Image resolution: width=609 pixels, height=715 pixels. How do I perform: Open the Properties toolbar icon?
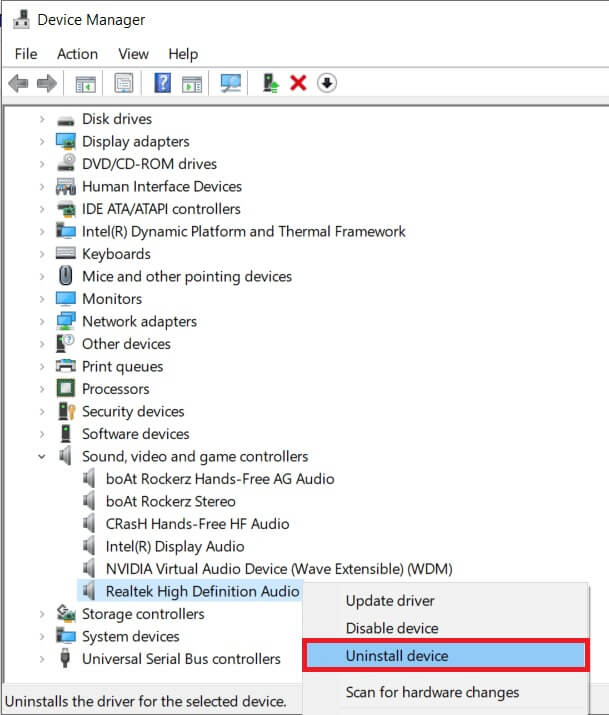pos(124,83)
